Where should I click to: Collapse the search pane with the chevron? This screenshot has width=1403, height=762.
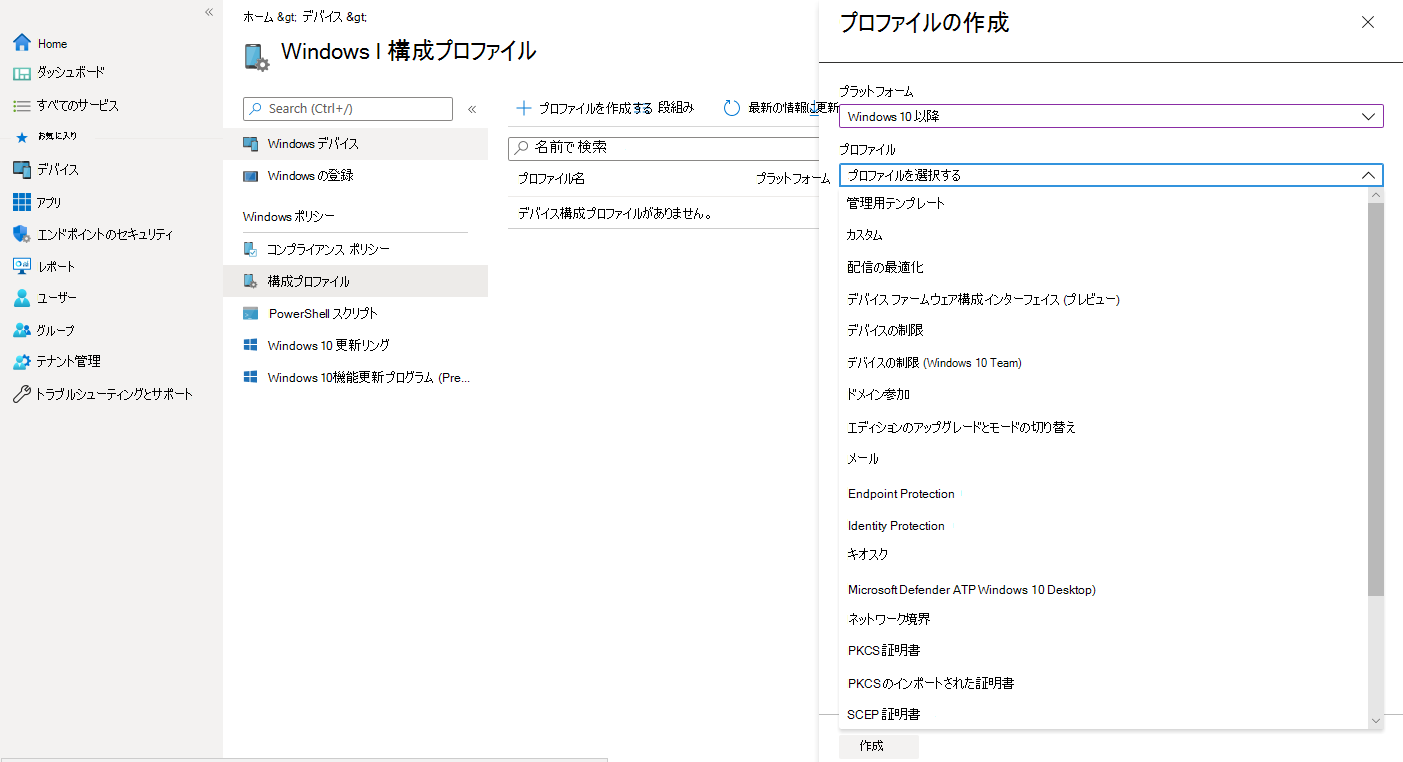(x=472, y=109)
